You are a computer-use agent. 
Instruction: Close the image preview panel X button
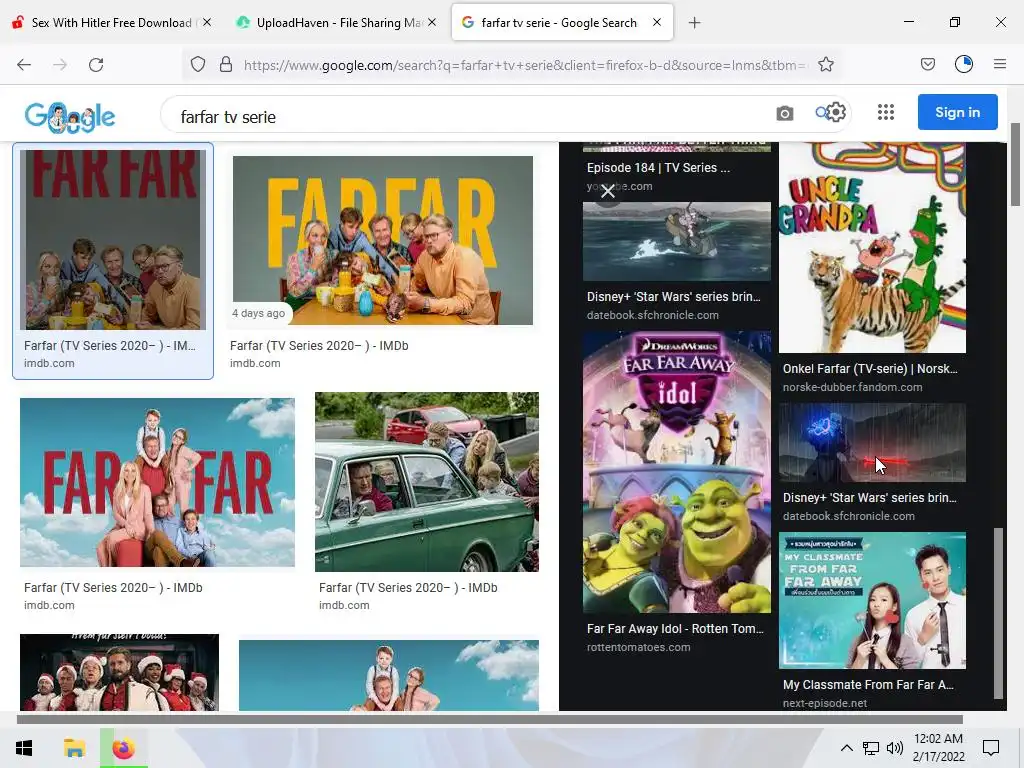coord(608,191)
